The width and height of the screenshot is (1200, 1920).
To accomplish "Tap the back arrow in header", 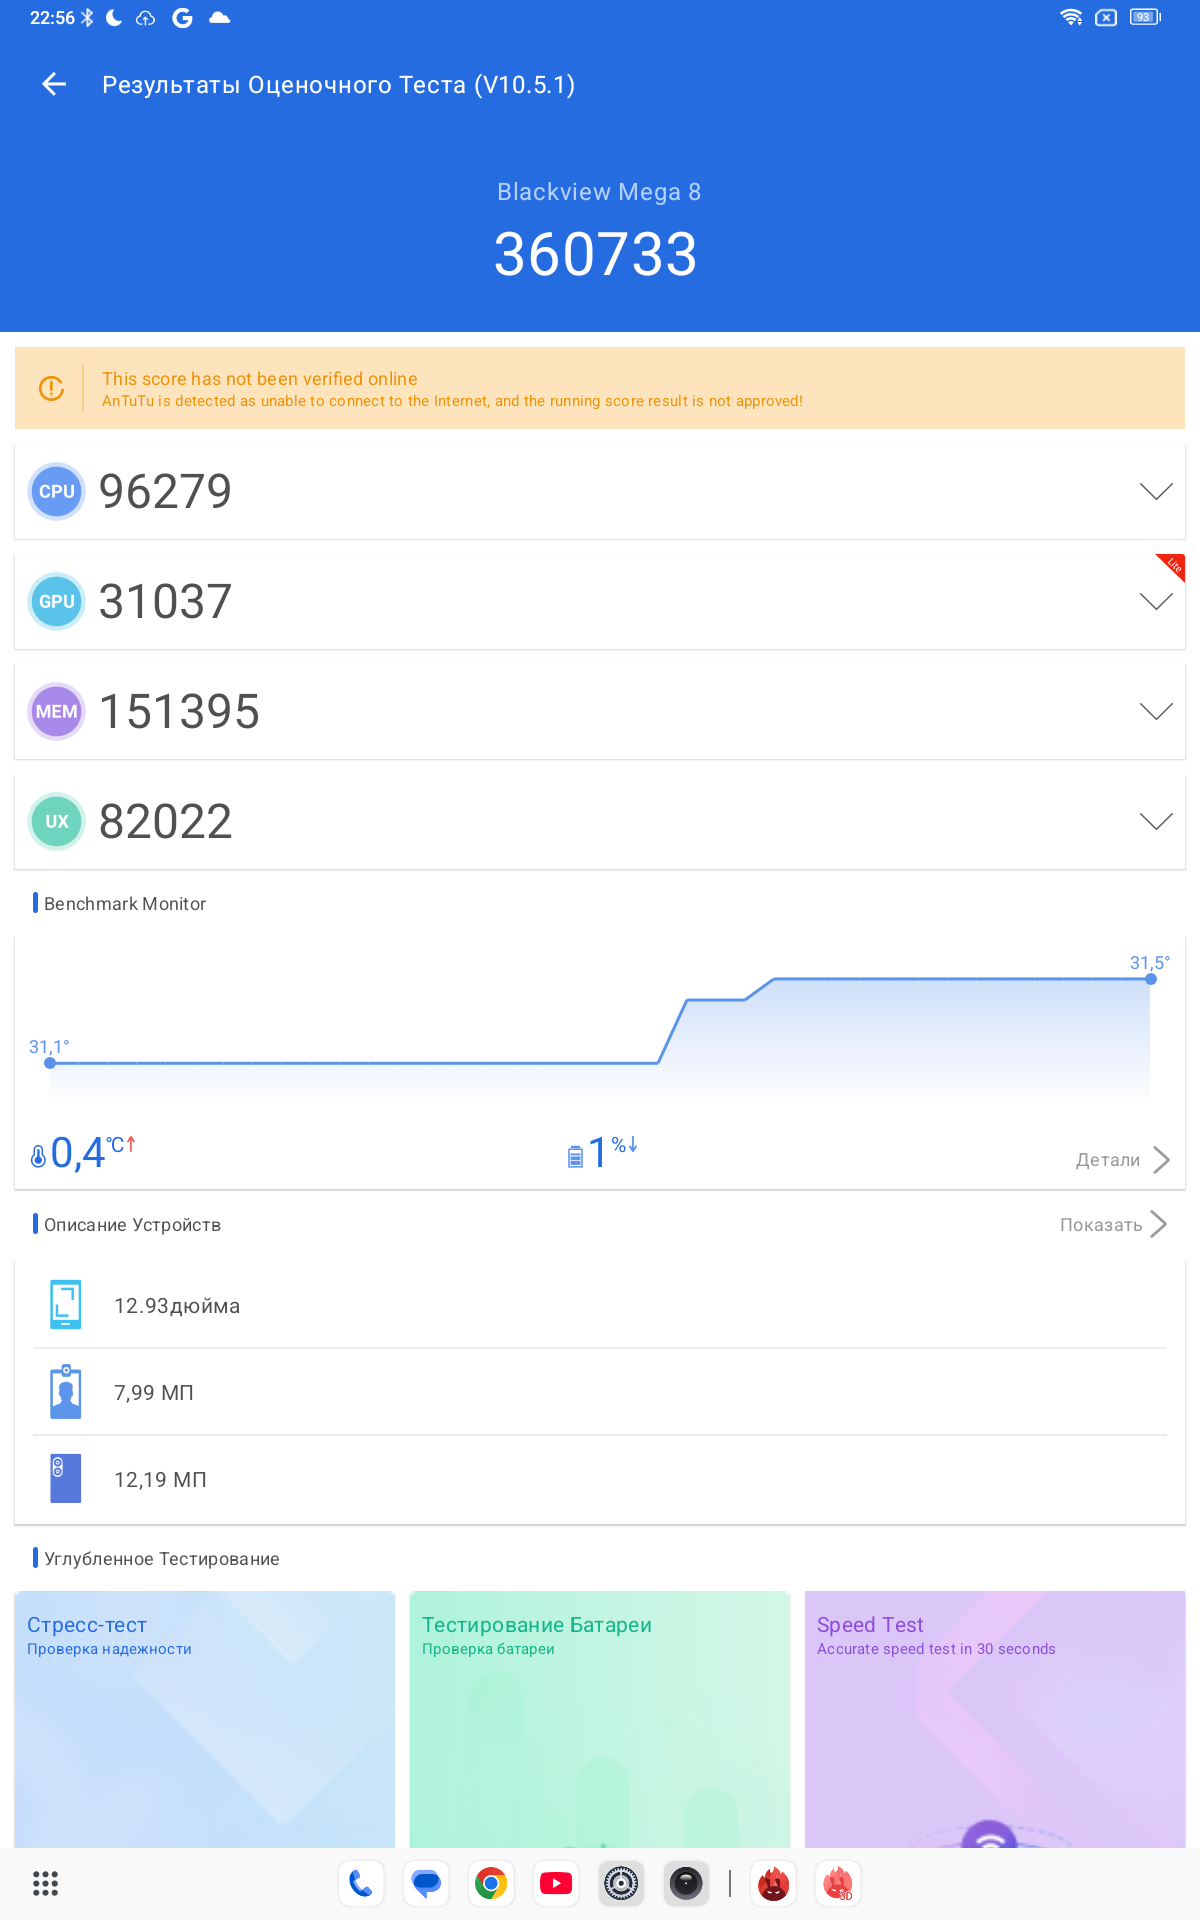I will (x=54, y=85).
